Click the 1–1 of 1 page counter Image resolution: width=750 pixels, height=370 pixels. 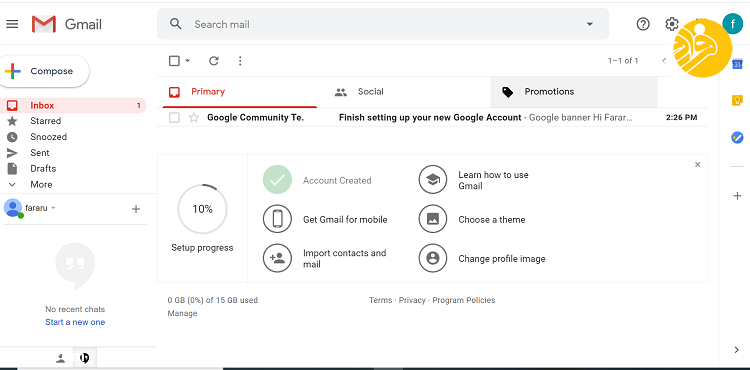pos(623,61)
